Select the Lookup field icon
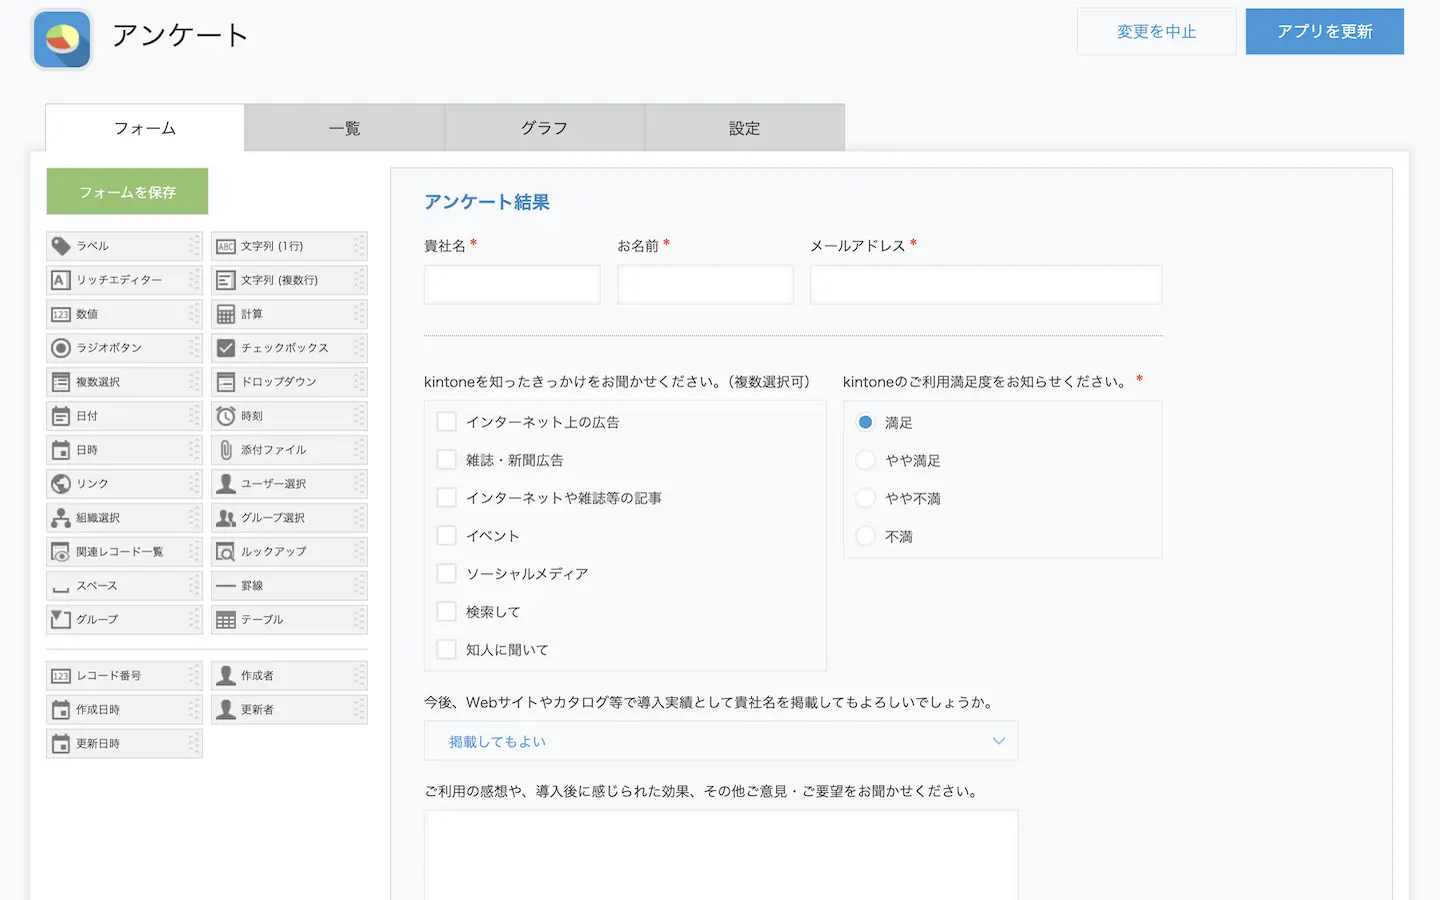This screenshot has height=900, width=1440. [x=226, y=552]
